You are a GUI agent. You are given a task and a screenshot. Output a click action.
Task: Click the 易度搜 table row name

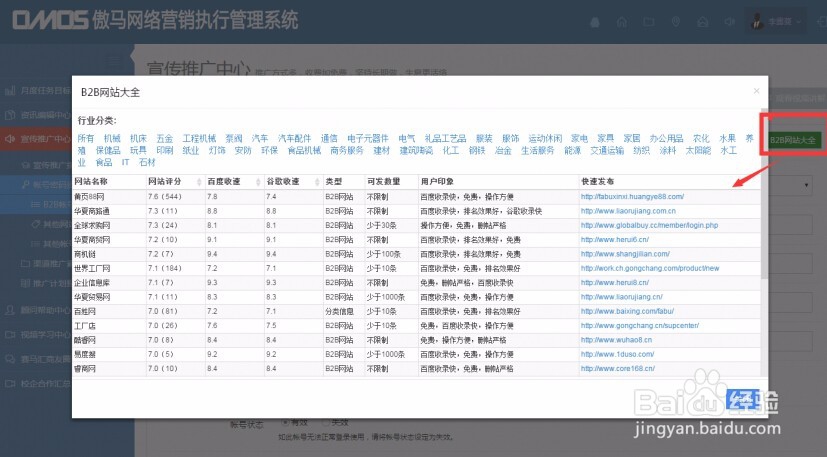[84, 354]
